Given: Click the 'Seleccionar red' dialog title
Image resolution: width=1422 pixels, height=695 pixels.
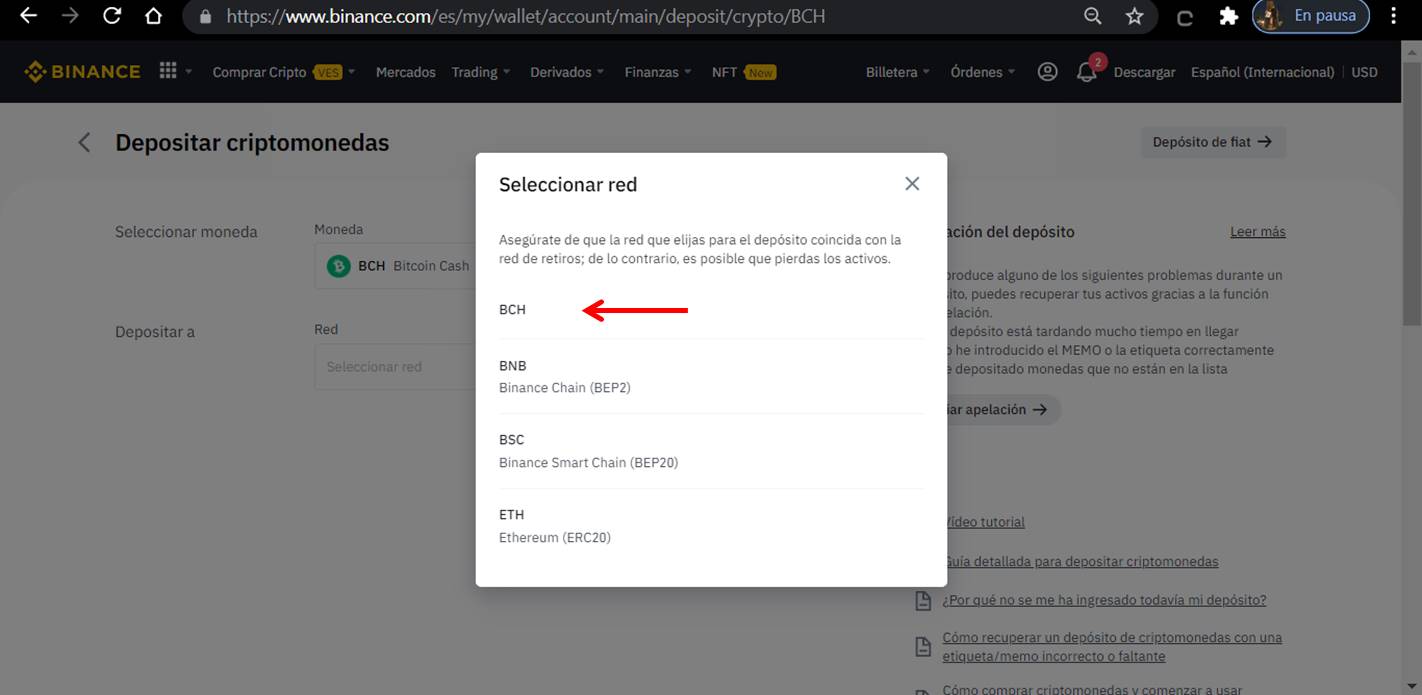Looking at the screenshot, I should pyautogui.click(x=568, y=184).
